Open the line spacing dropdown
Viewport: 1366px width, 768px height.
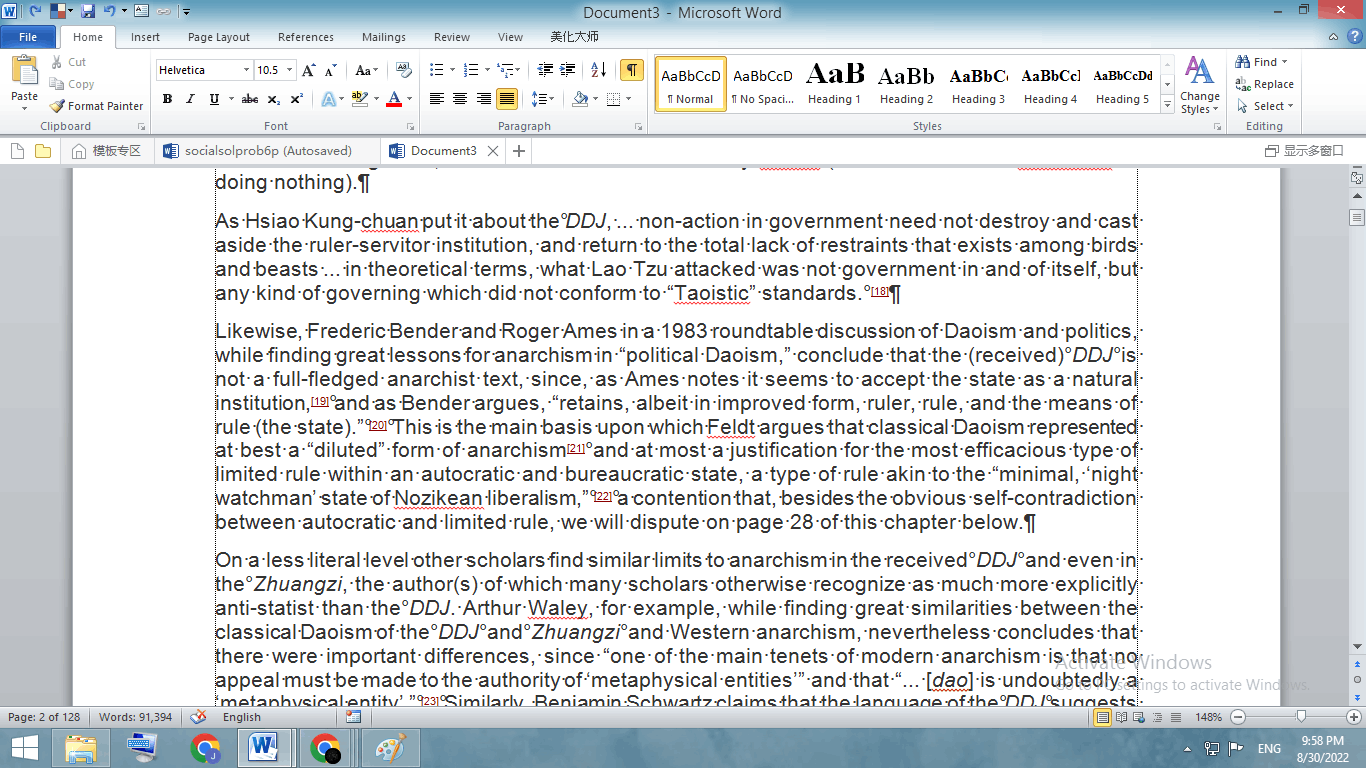click(543, 99)
